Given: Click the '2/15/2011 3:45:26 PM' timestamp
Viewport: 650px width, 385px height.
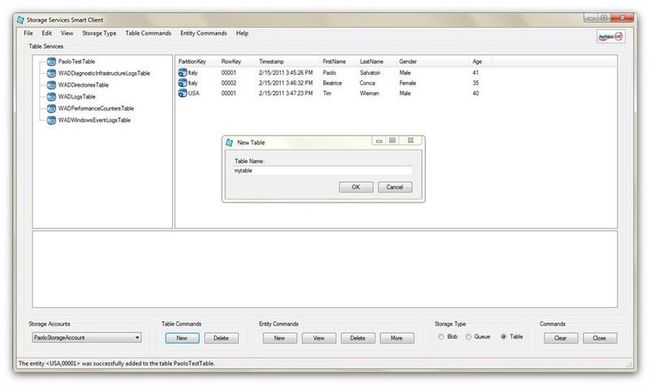Looking at the screenshot, I should 286,73.
